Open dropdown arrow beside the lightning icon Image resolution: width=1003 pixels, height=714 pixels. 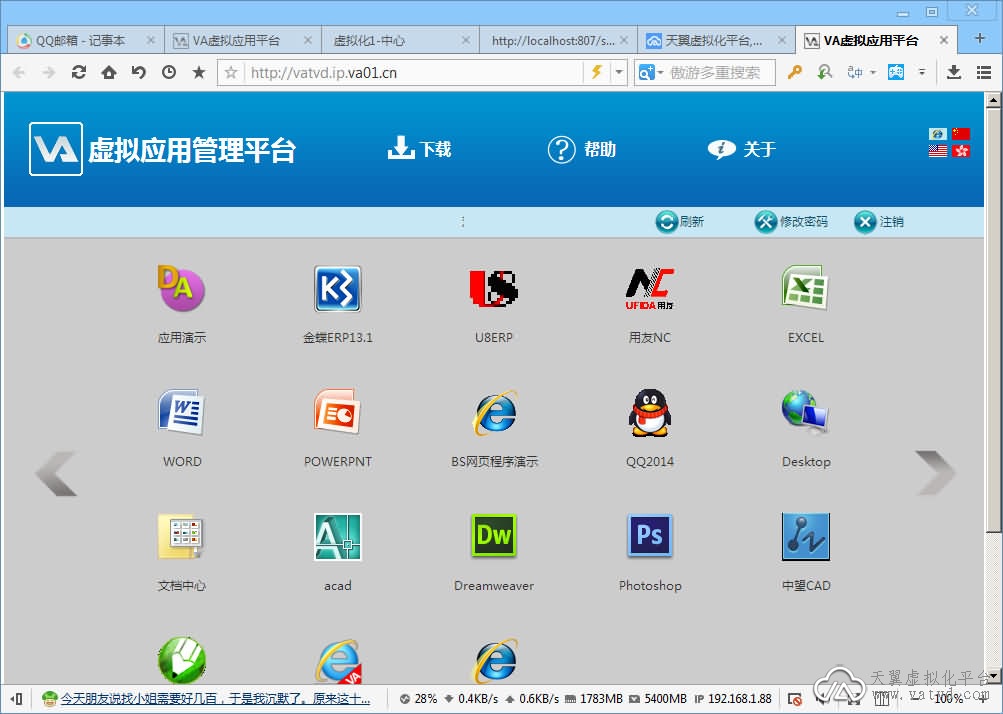pos(619,73)
